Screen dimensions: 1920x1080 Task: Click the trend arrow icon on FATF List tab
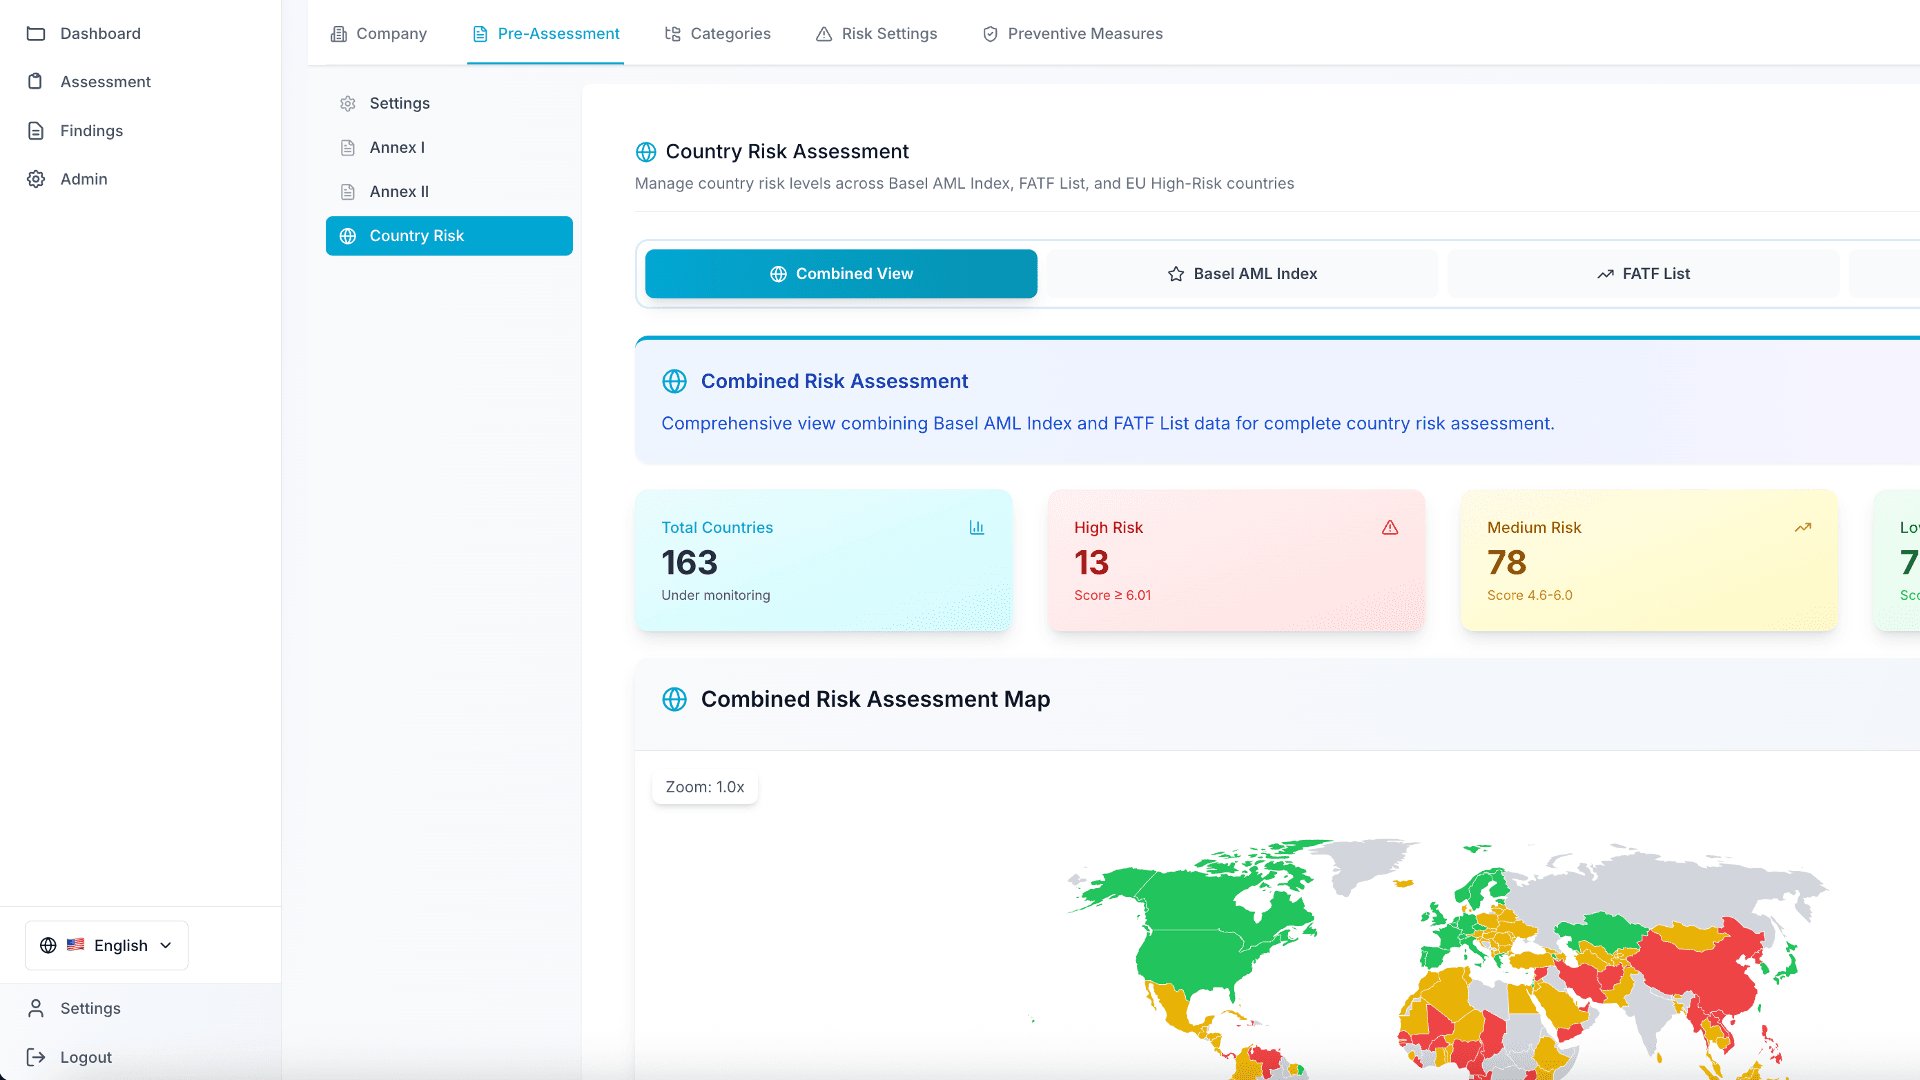[1605, 274]
